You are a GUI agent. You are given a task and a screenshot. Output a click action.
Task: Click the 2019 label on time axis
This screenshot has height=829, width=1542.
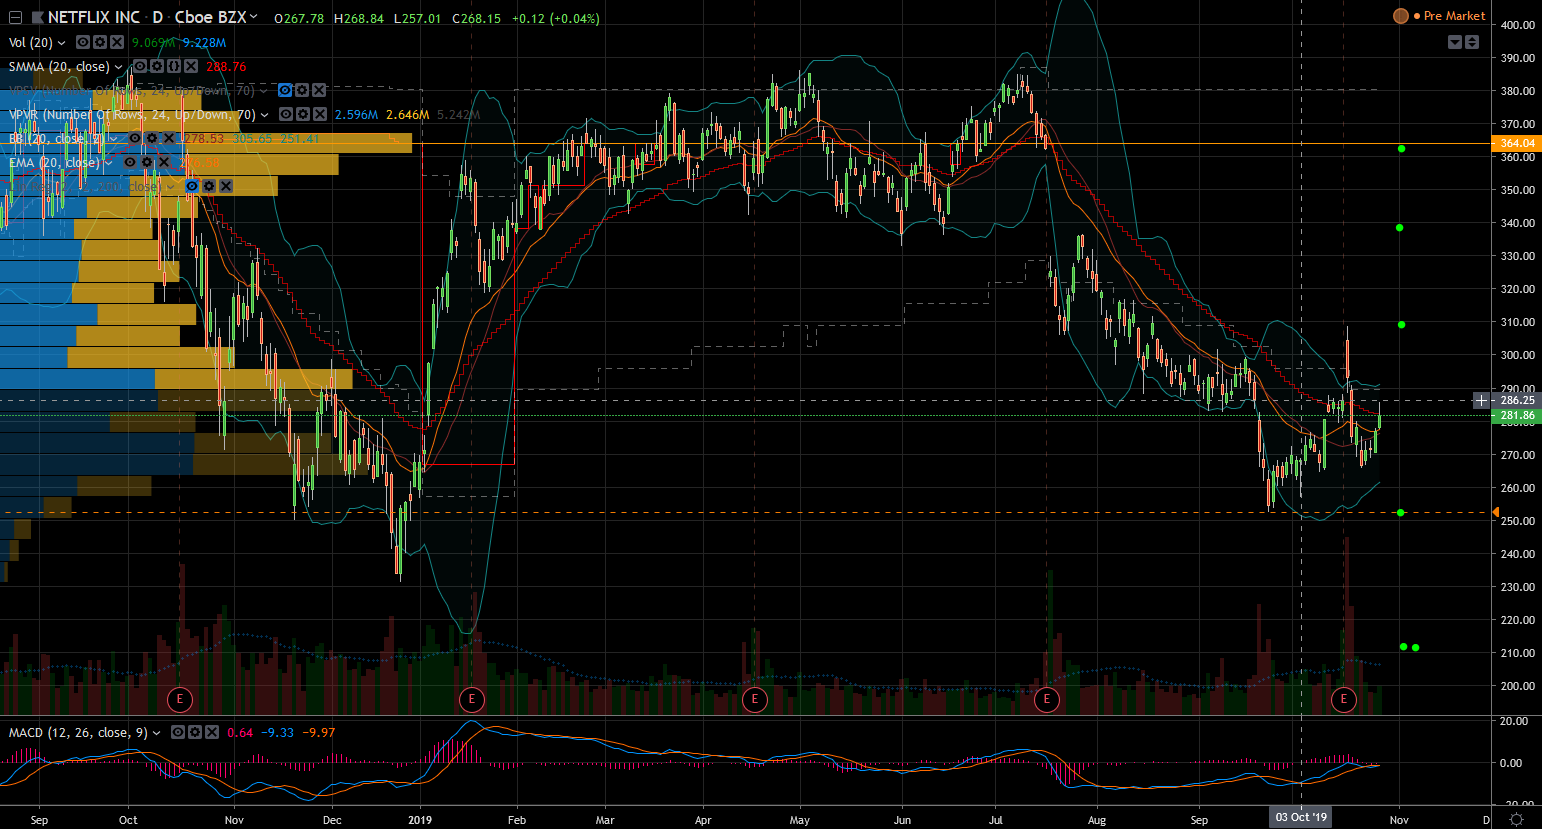420,820
